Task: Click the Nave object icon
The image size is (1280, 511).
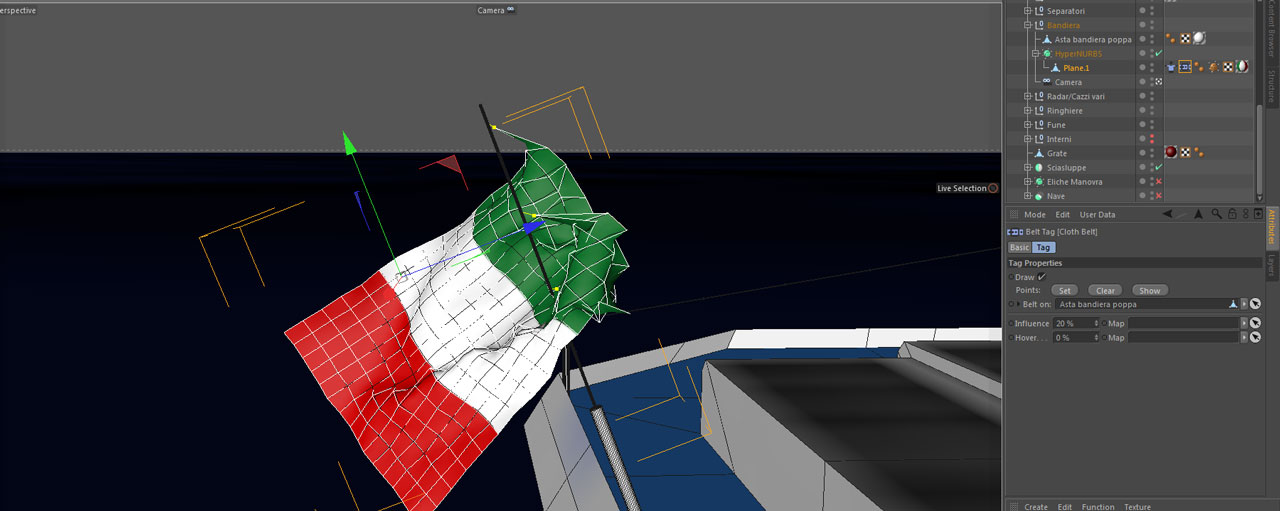Action: click(x=1039, y=196)
